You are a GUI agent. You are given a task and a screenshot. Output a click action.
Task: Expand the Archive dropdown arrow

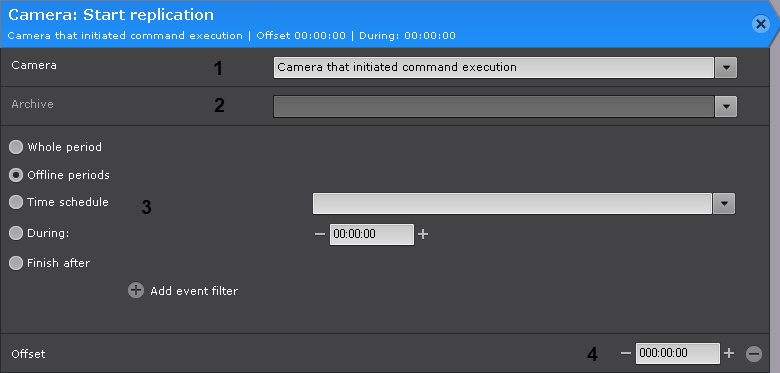[726, 106]
